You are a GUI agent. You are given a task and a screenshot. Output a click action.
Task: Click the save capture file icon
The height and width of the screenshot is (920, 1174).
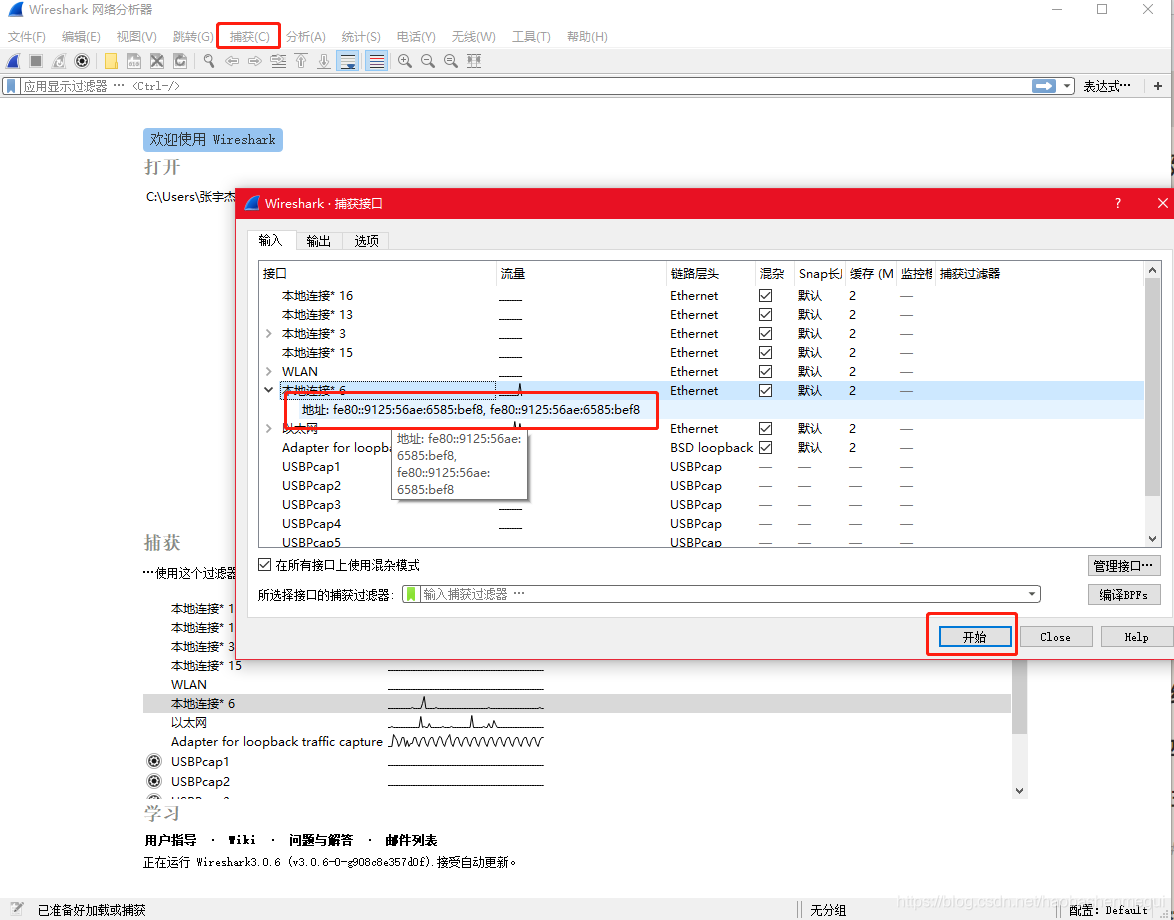pos(133,61)
